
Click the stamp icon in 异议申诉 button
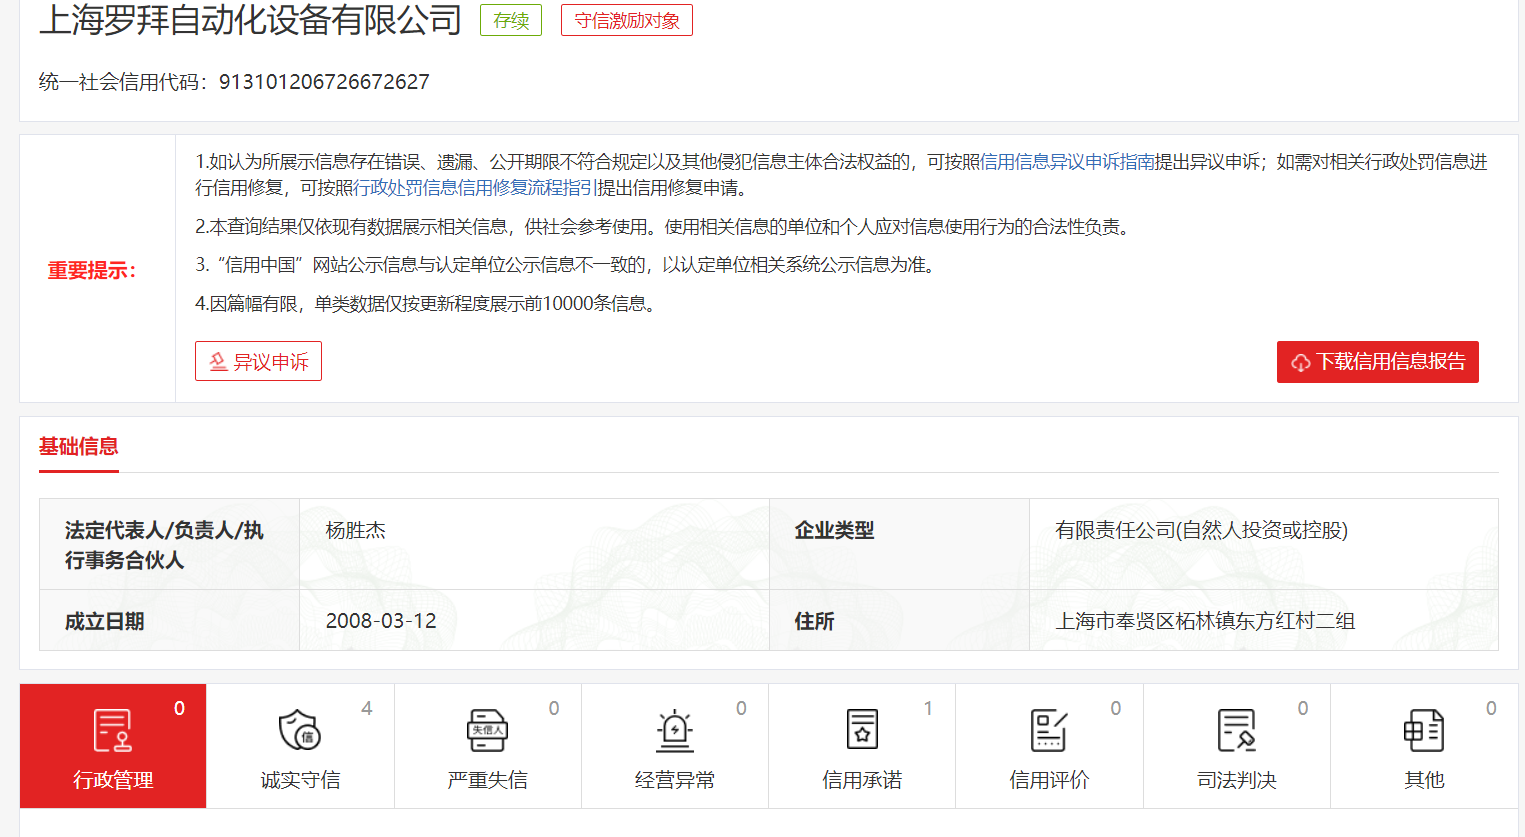pyautogui.click(x=218, y=362)
